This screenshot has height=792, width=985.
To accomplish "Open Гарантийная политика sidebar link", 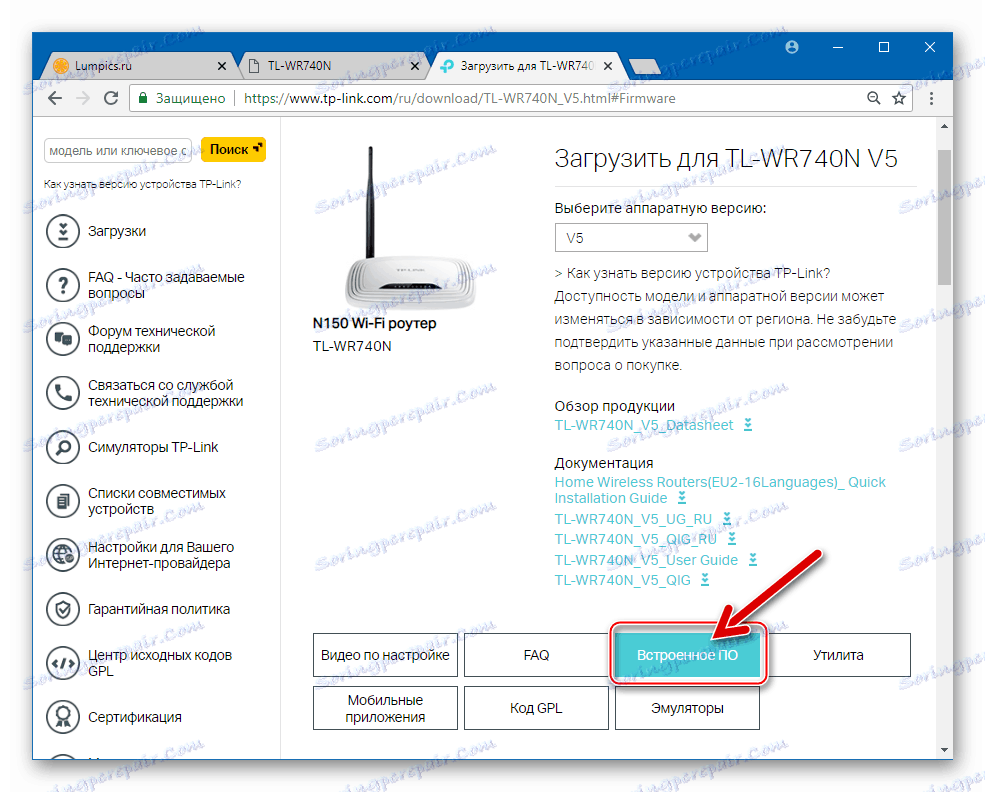I will pyautogui.click(x=159, y=609).
